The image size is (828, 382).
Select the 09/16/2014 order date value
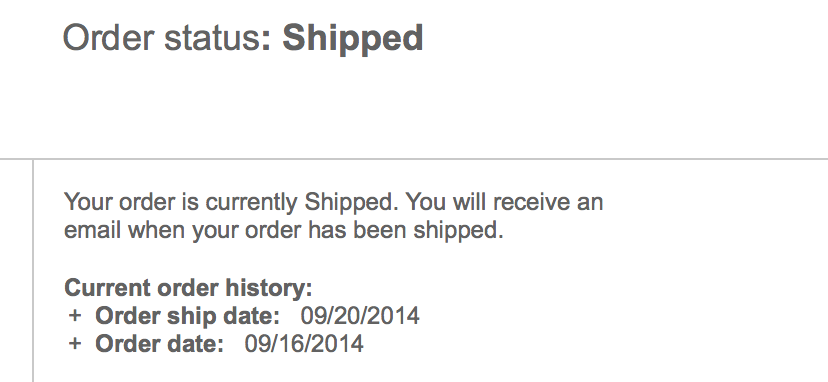[x=304, y=344]
